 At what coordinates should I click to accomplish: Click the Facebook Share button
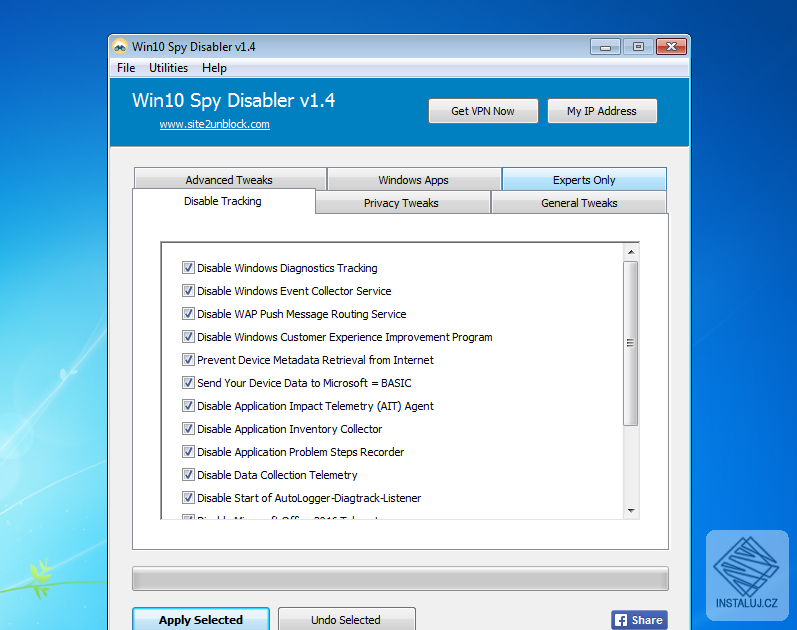(x=639, y=620)
